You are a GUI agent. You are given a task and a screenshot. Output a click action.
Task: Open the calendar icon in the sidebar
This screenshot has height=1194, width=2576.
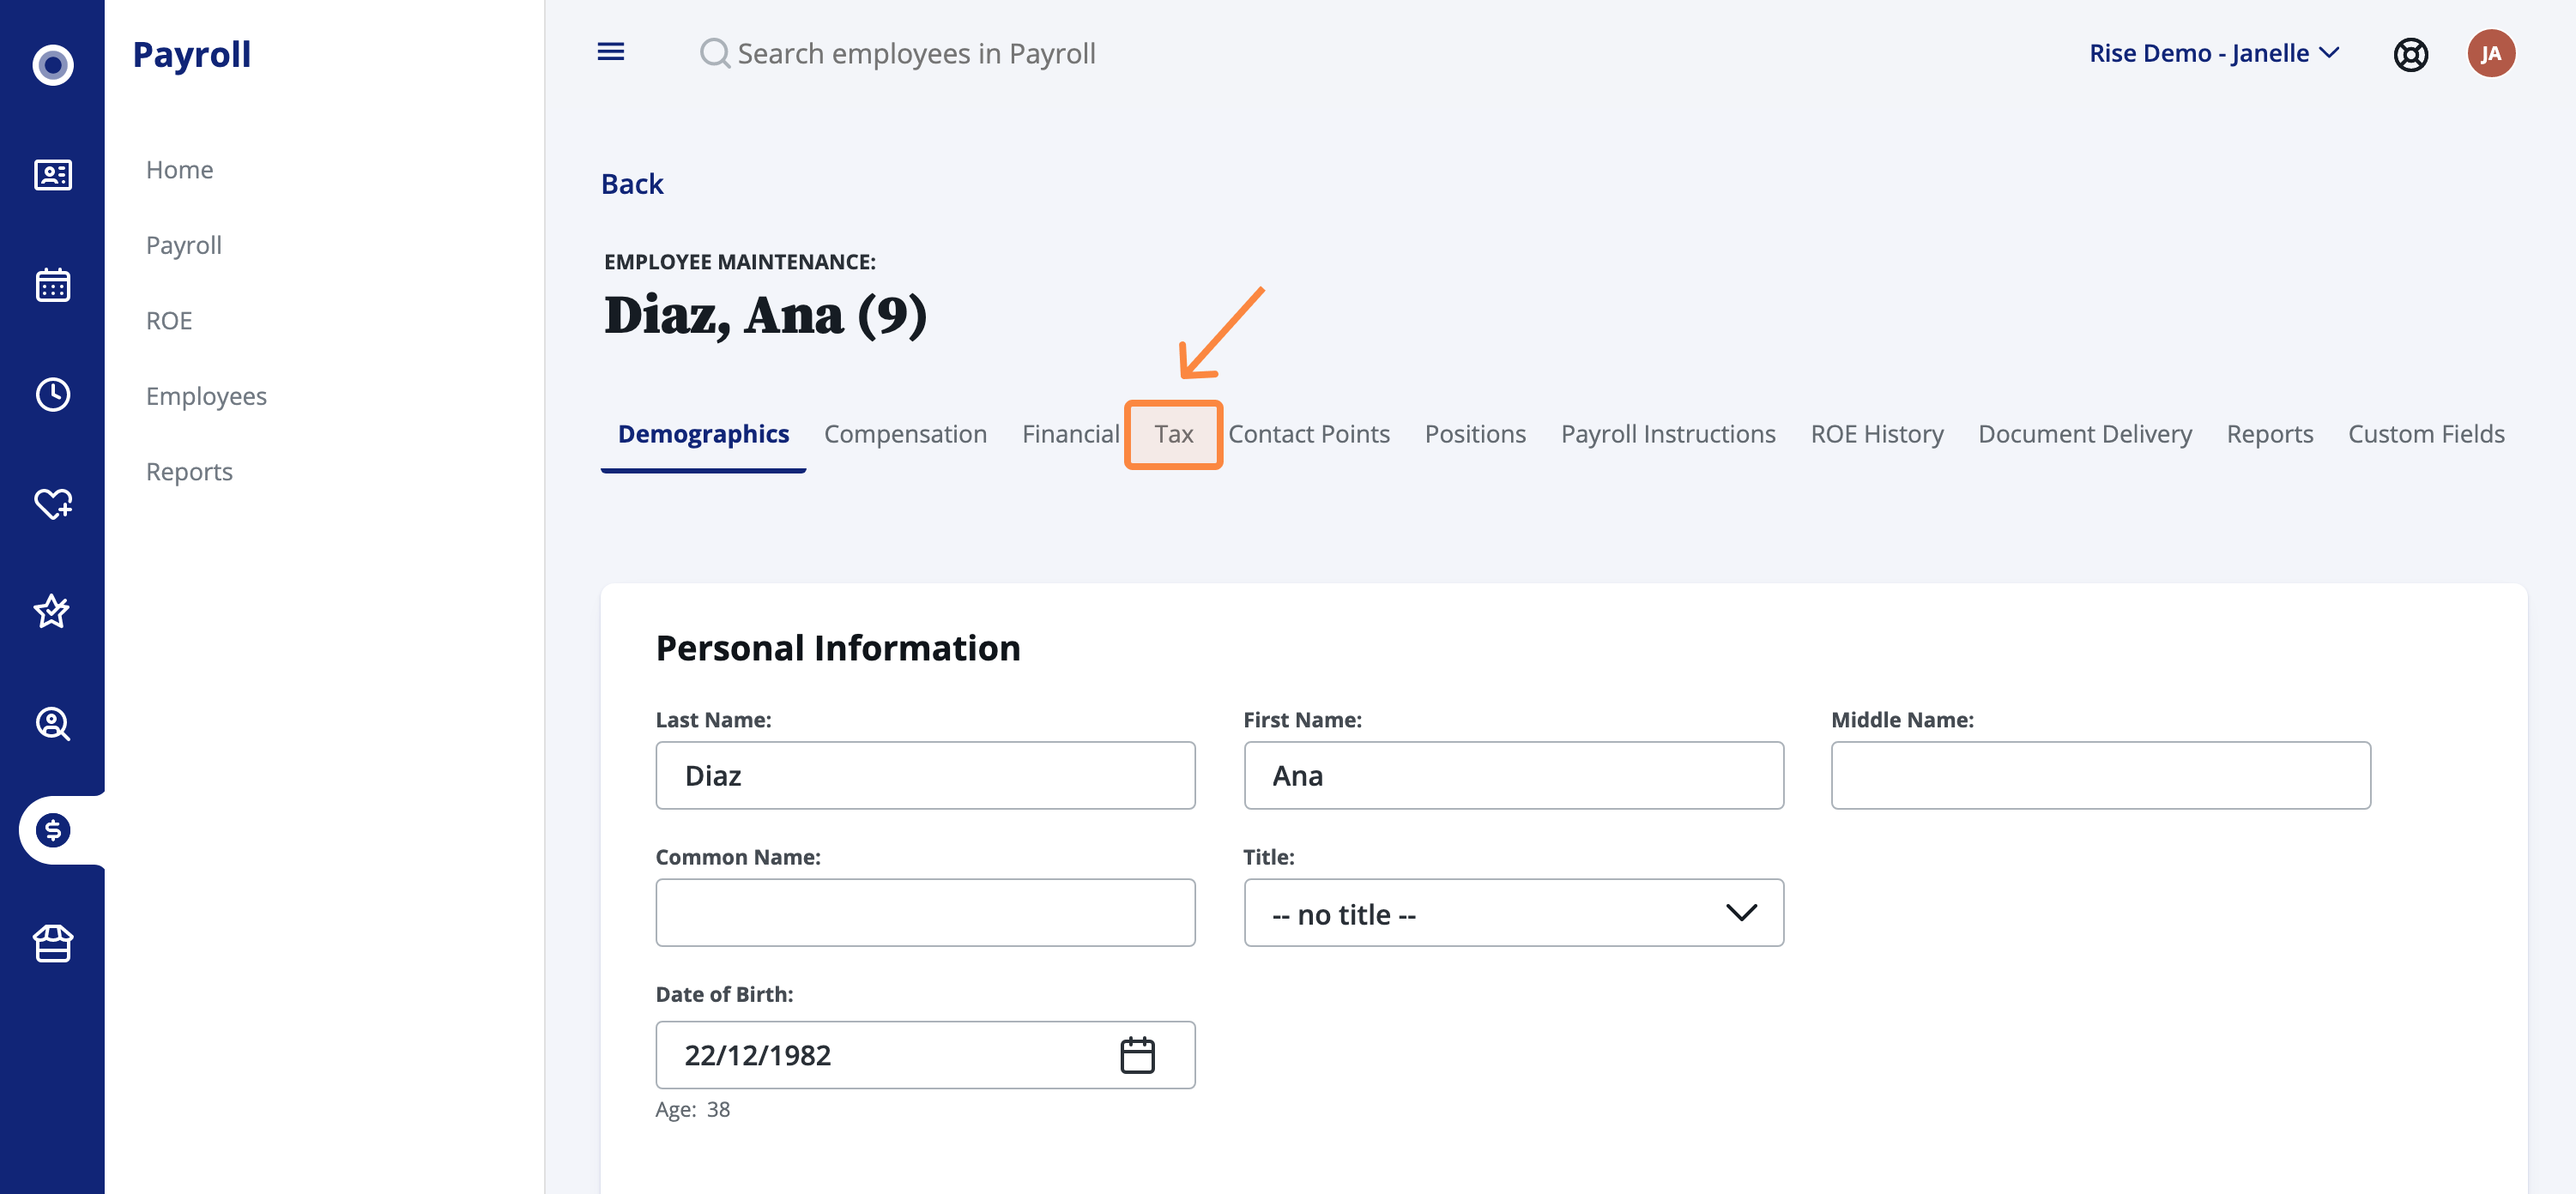[52, 285]
